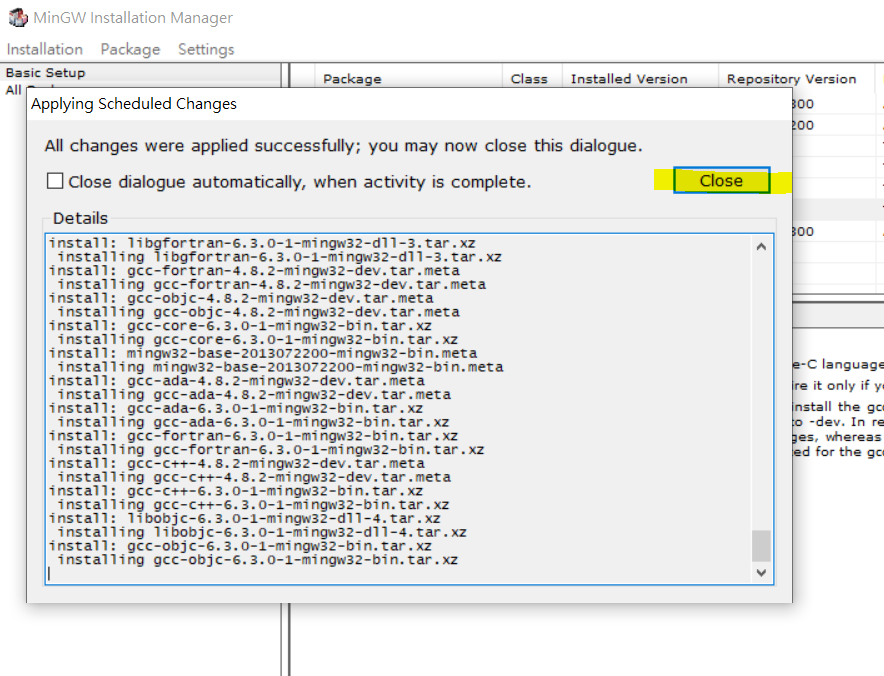Click the Details group label

[x=80, y=218]
